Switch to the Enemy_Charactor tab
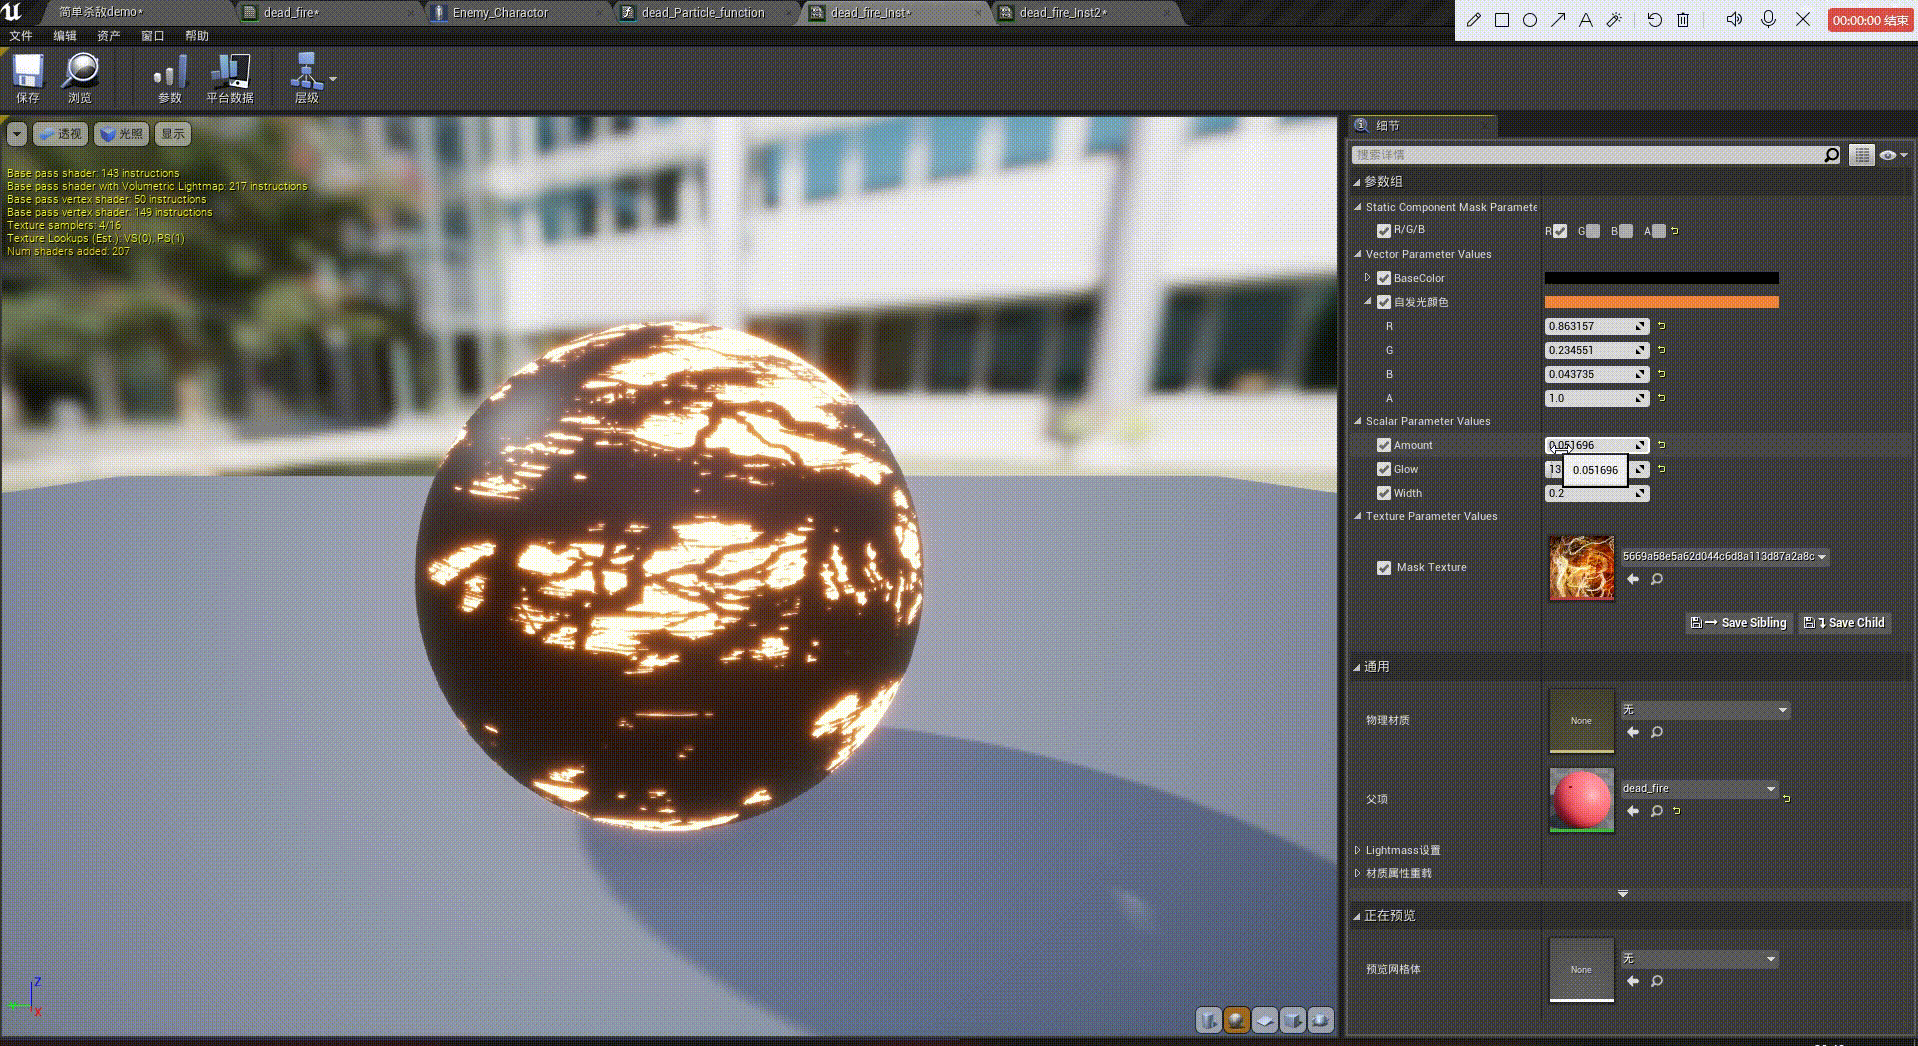Viewport: 1918px width, 1046px height. [500, 13]
